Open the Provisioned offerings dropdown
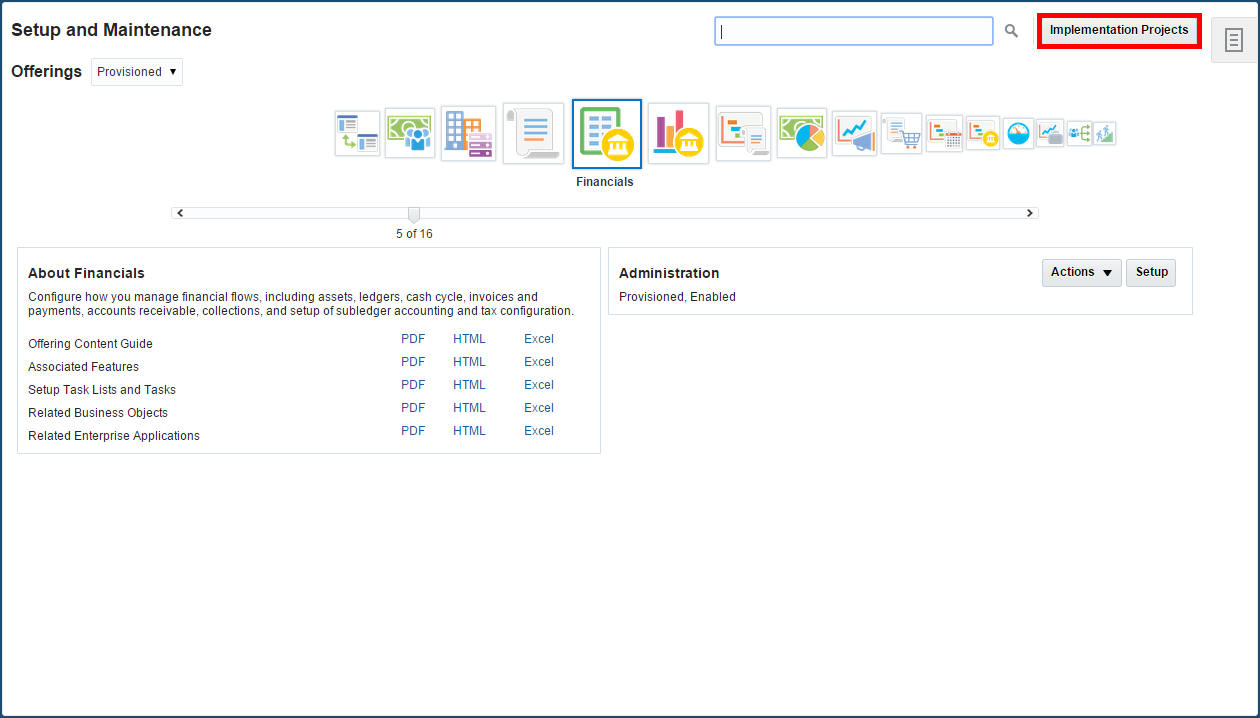 [137, 72]
